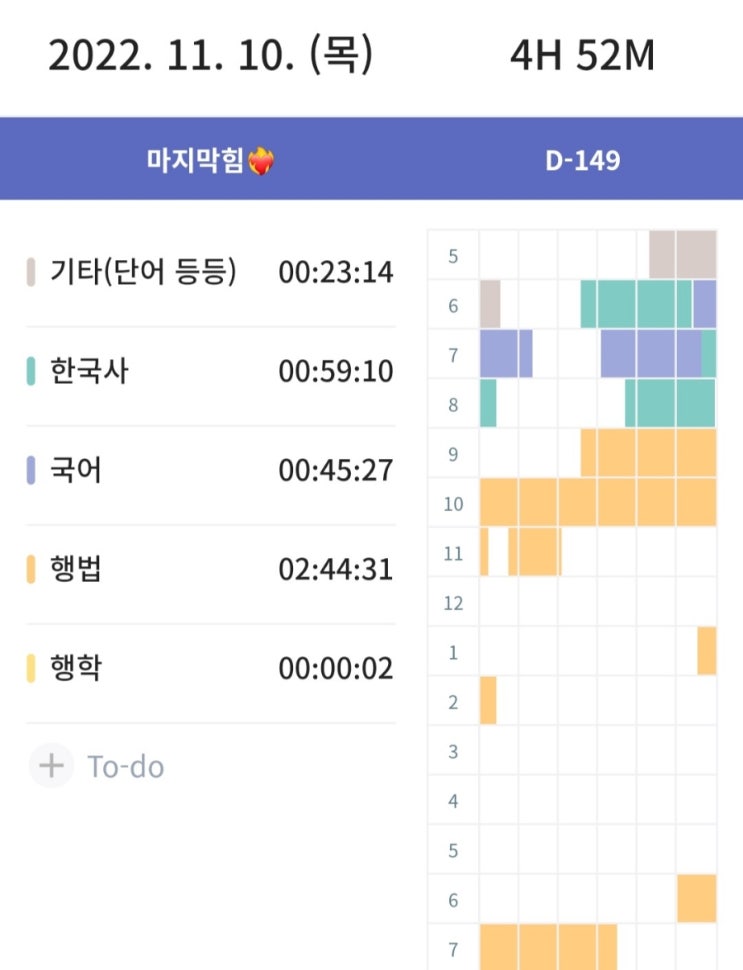Click the plus icon beside To-do

(50, 766)
